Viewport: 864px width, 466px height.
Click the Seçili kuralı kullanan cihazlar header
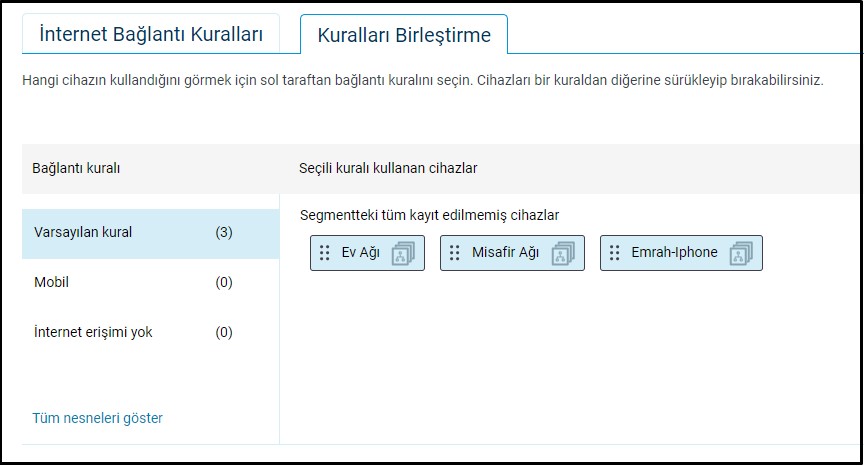pyautogui.click(x=388, y=168)
